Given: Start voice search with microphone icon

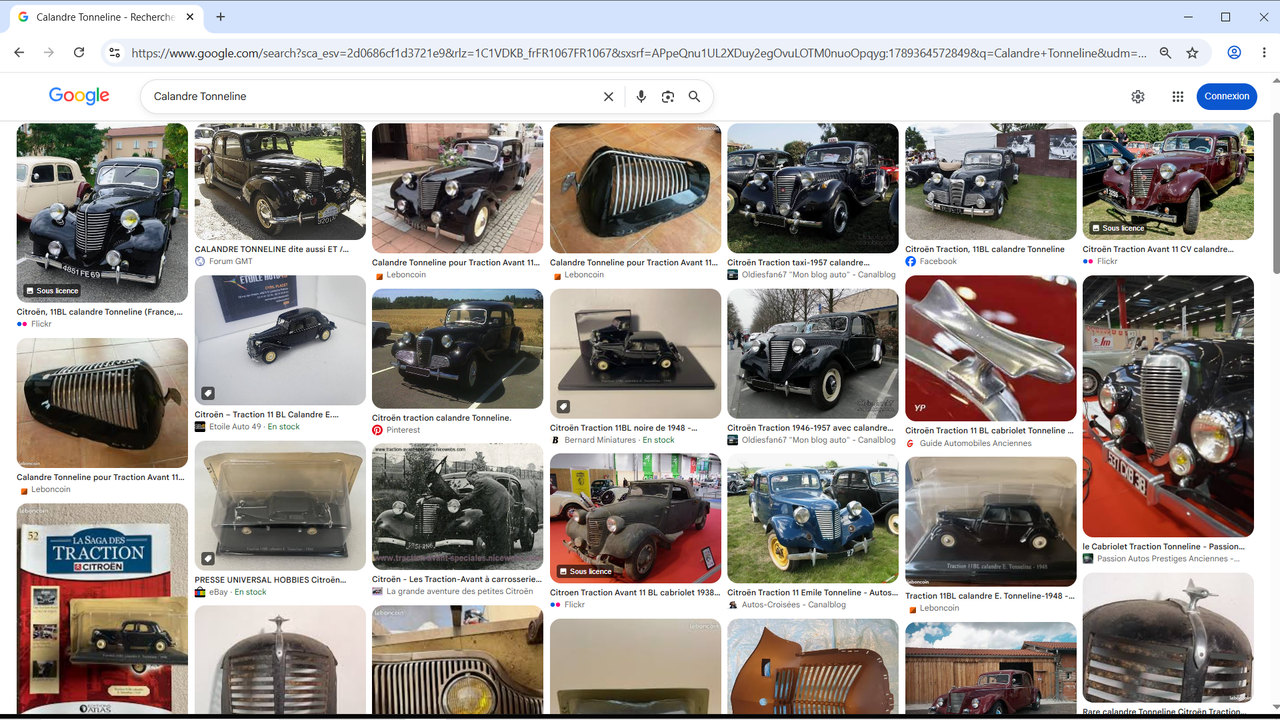Looking at the screenshot, I should [x=641, y=97].
